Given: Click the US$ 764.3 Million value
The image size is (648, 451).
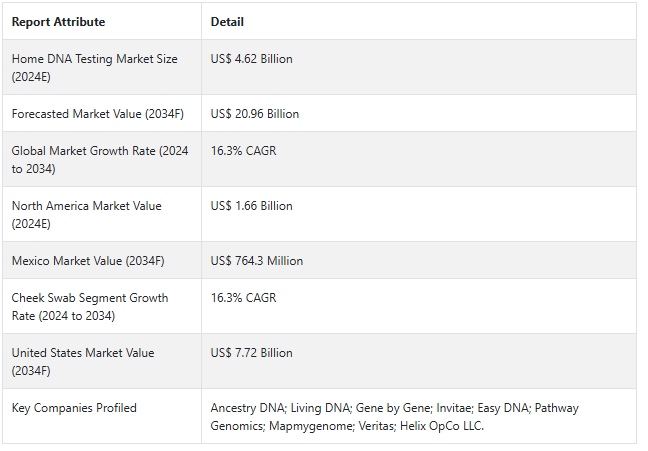Looking at the screenshot, I should point(257,261).
